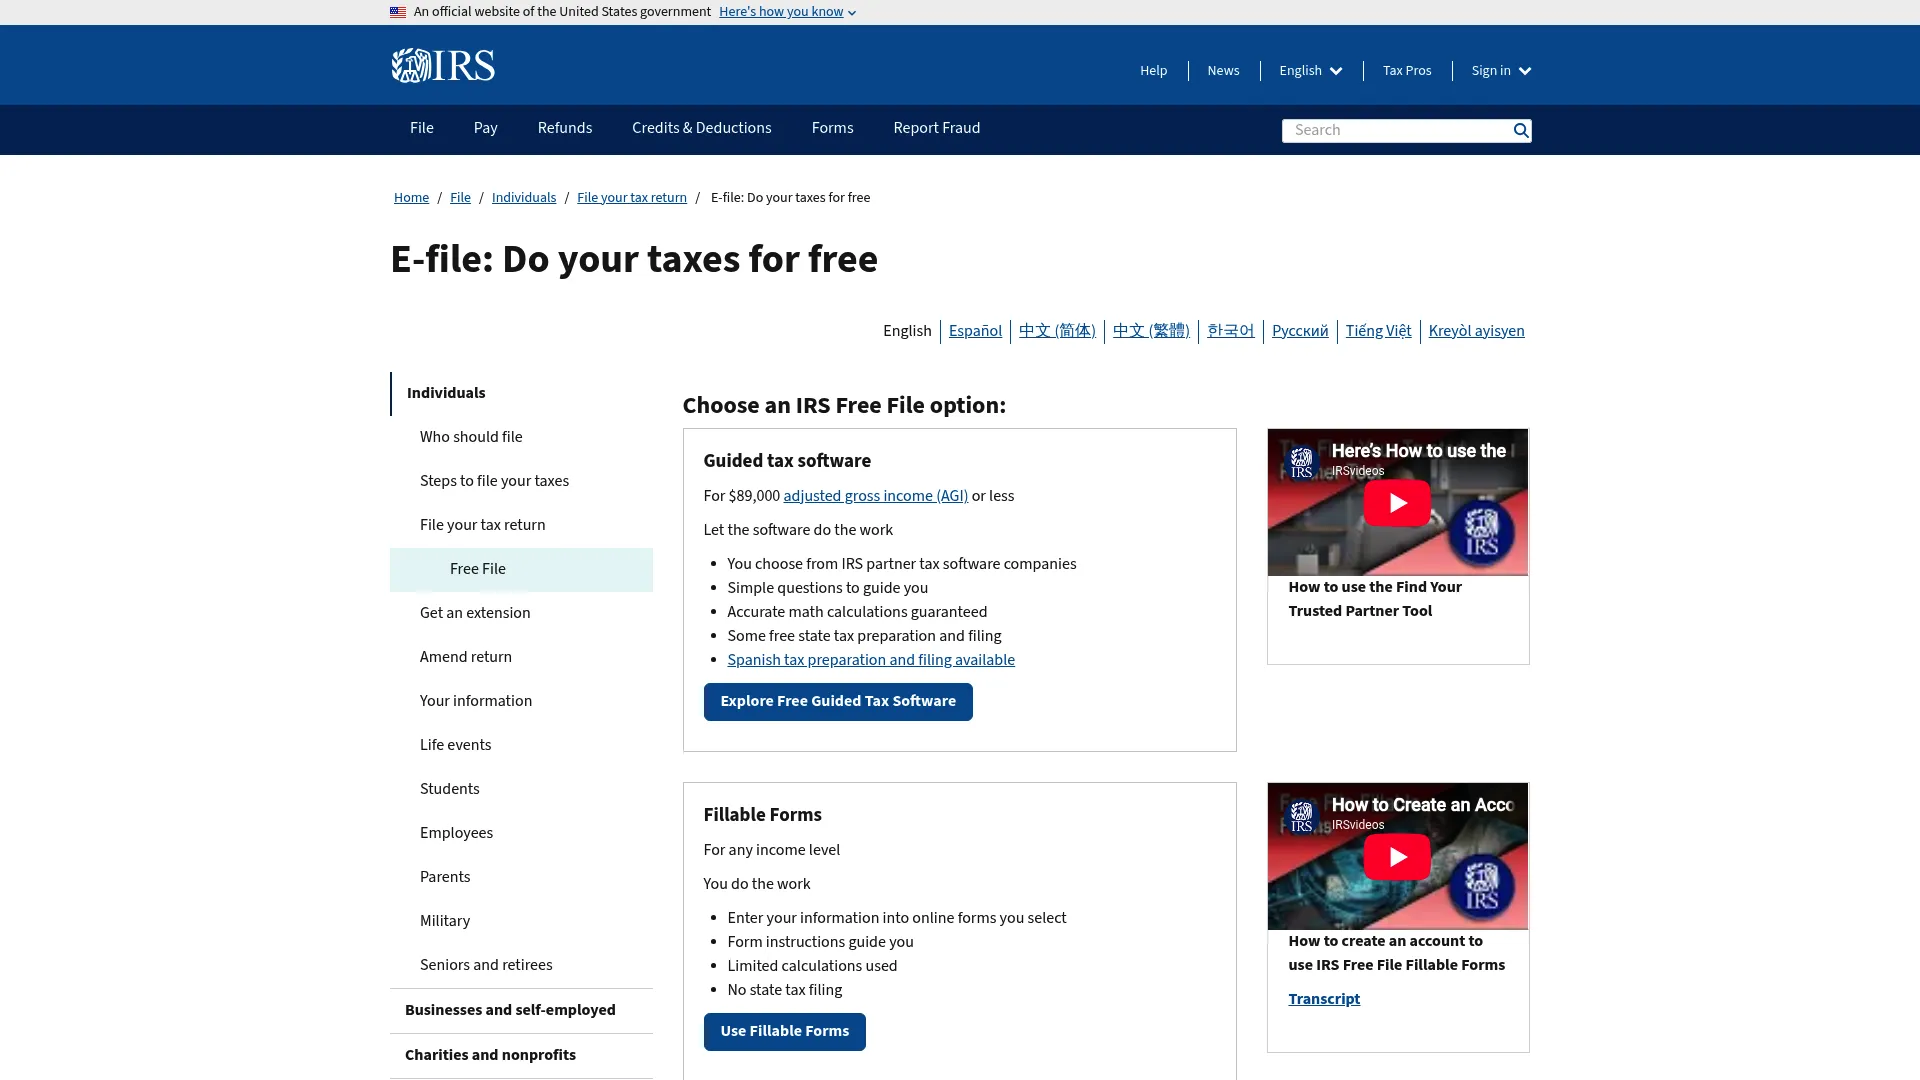Open the File menu in the navigation bar

click(x=422, y=128)
